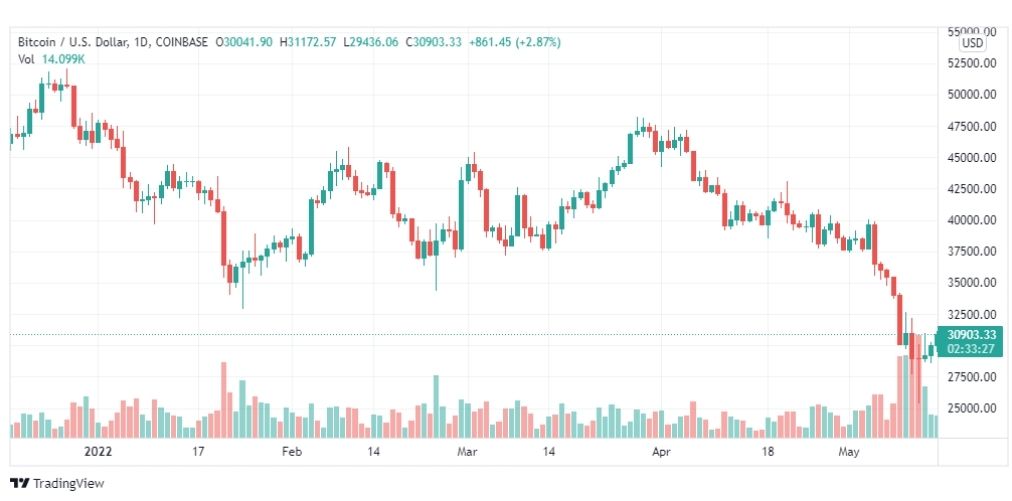Click the high price value H31172.57
The image size is (1012, 501).
[309, 42]
